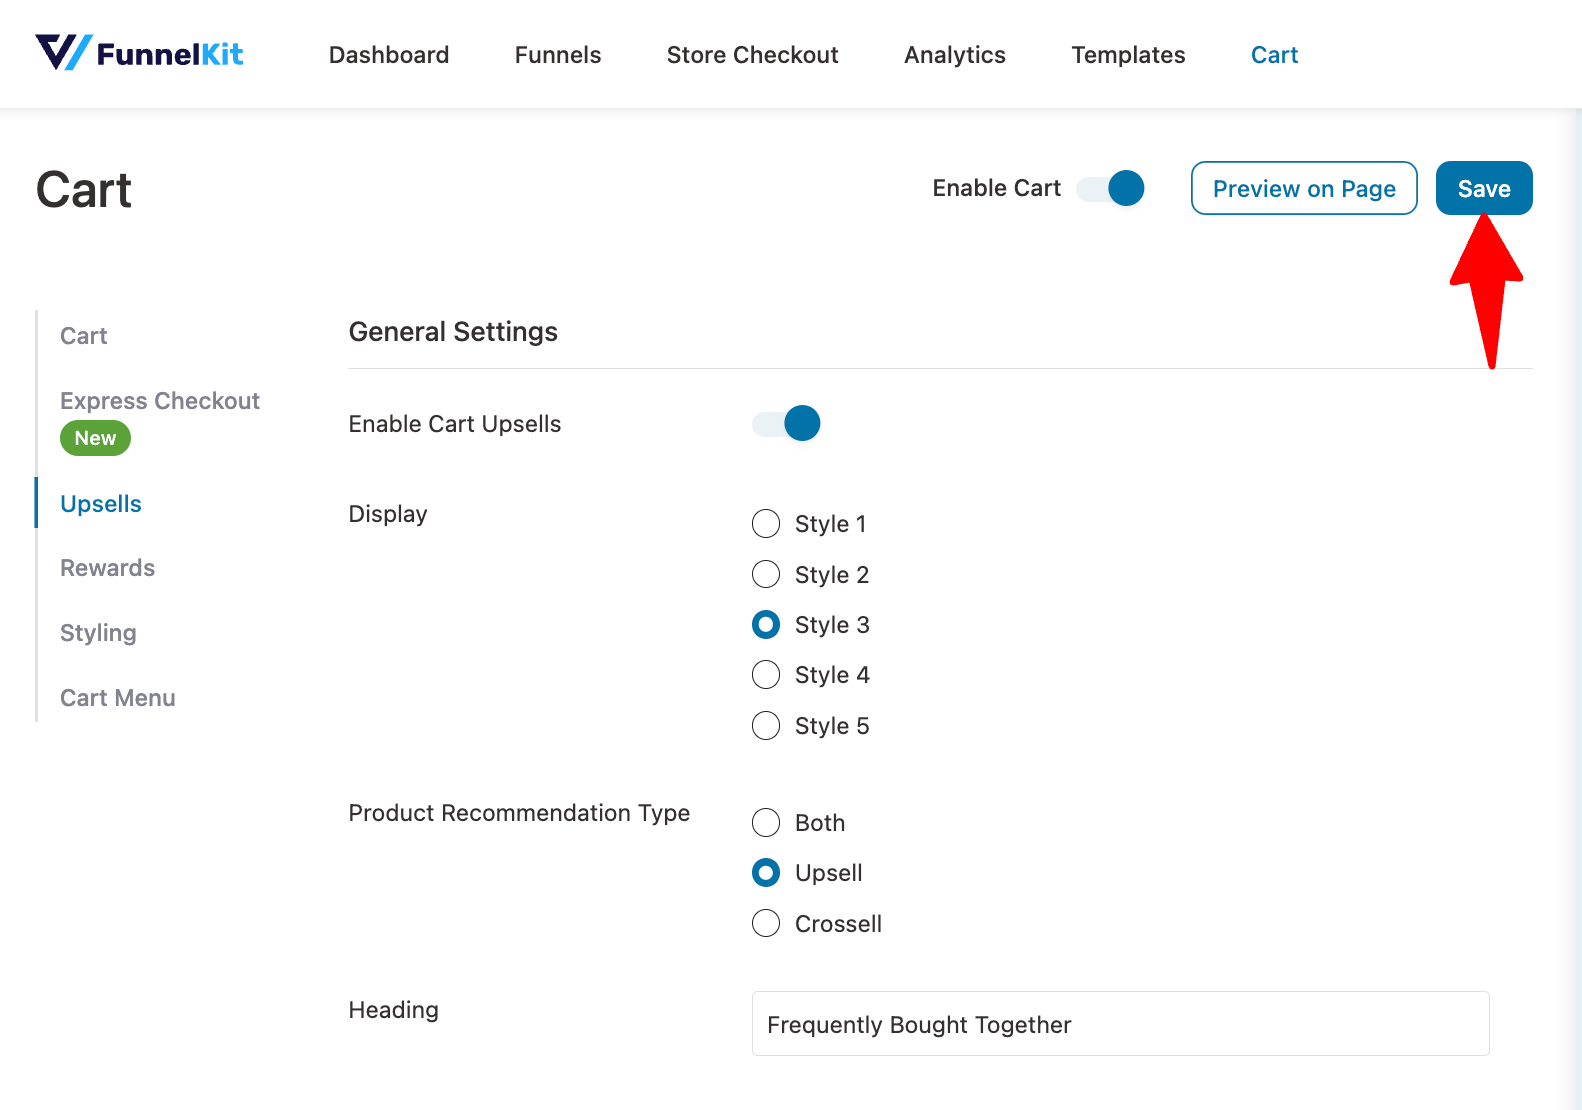Screen dimensions: 1582x1110
Task: Click the FunnelKit logo
Action: (x=139, y=53)
